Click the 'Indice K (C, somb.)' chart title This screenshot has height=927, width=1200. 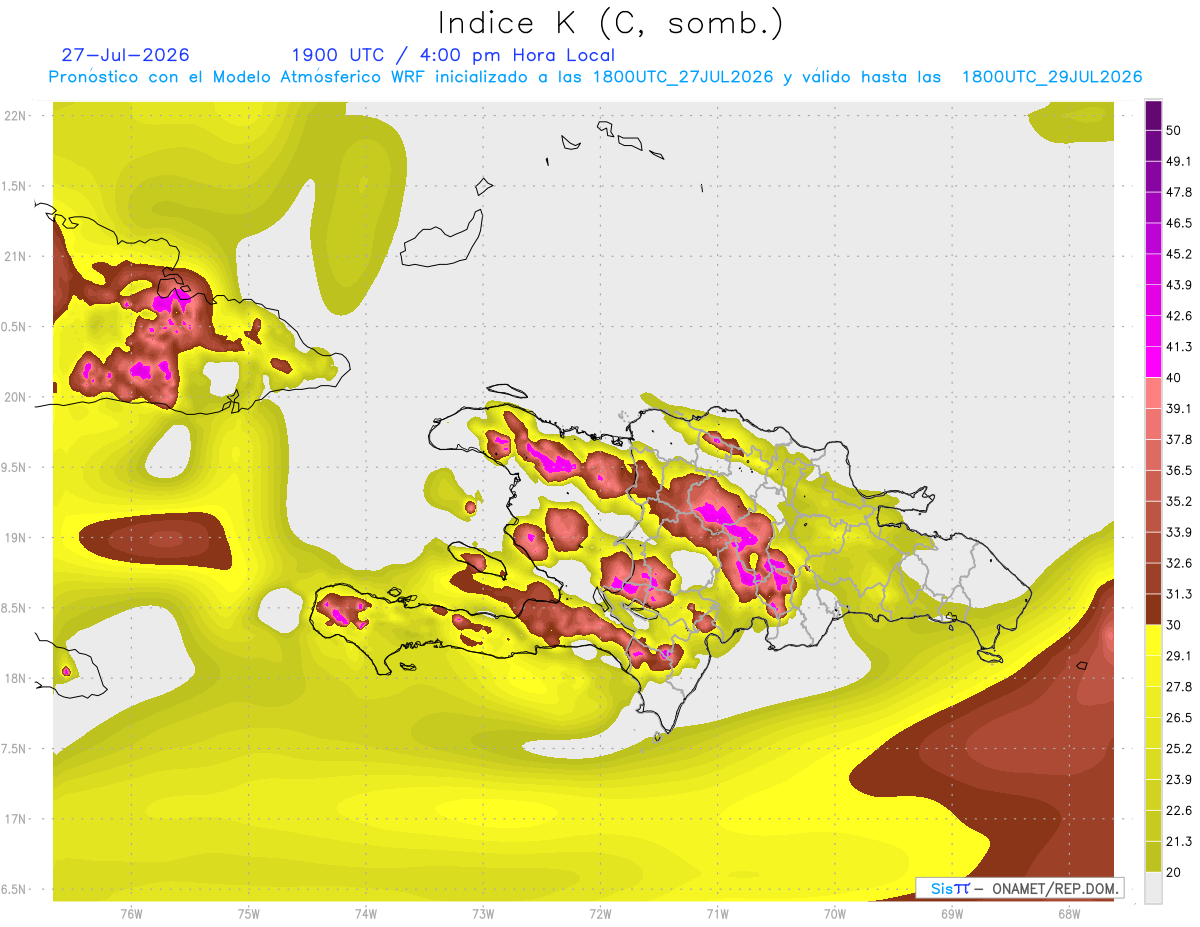(610, 24)
